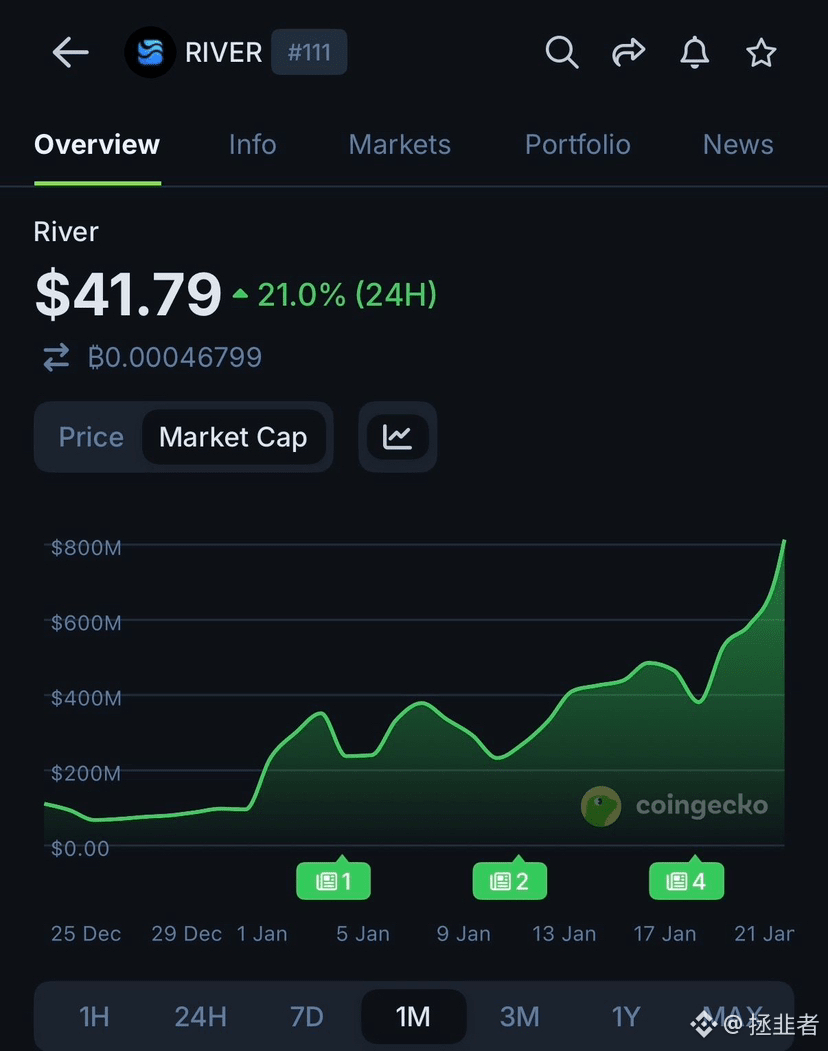Open the News tab
This screenshot has width=828, height=1051.
point(738,145)
